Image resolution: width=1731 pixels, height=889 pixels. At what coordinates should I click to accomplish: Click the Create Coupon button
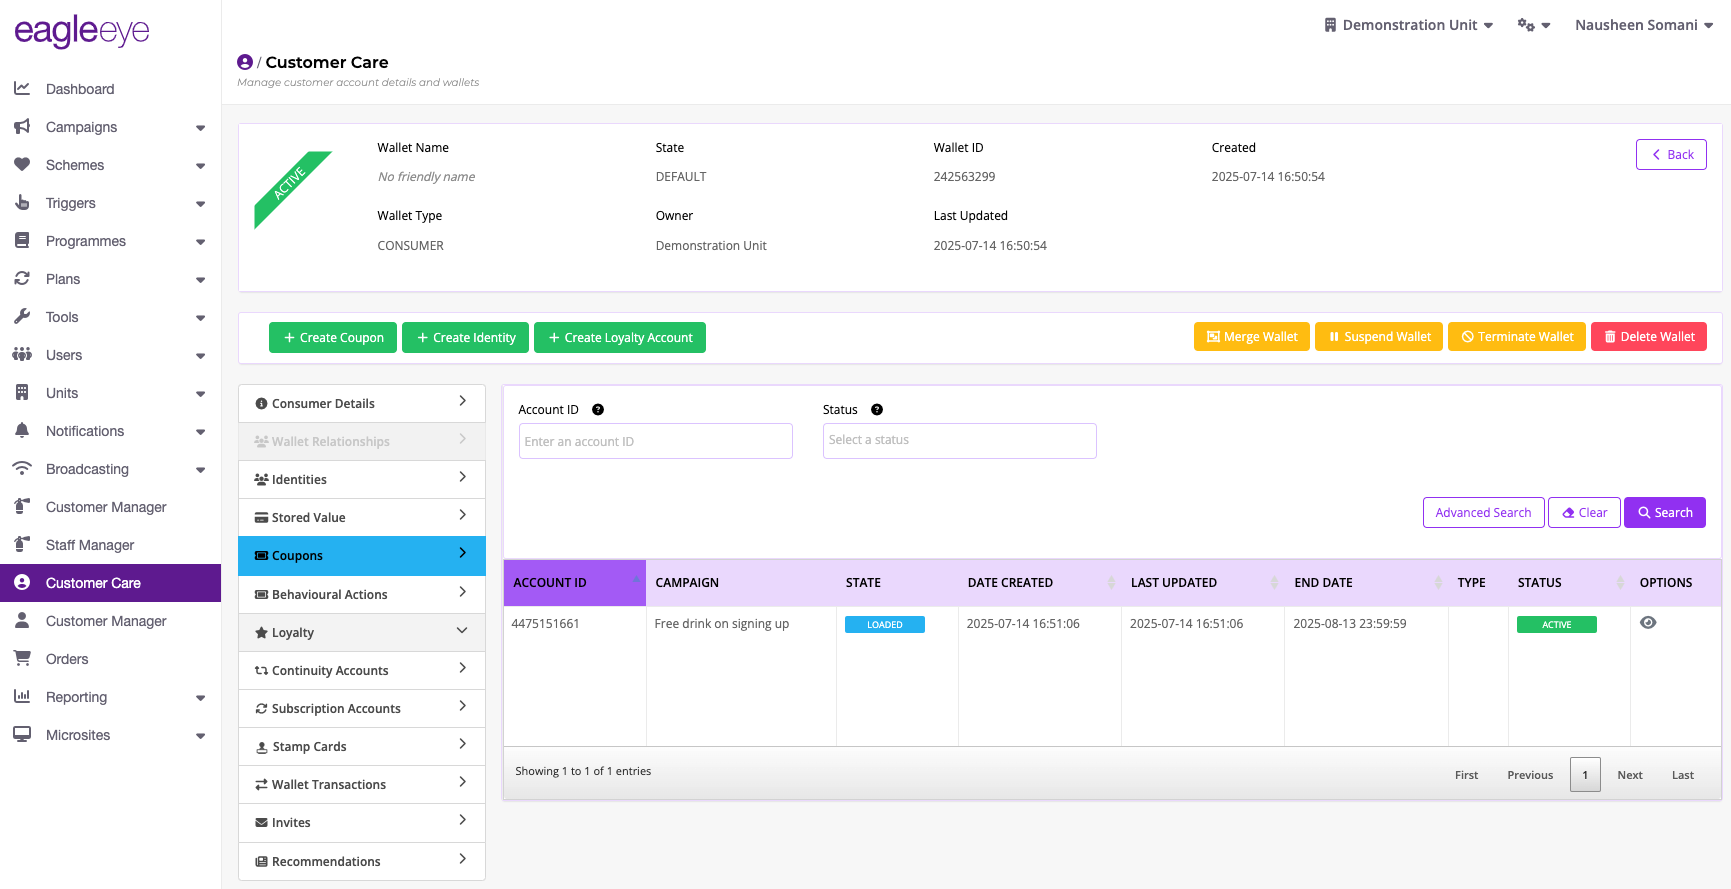coord(333,338)
